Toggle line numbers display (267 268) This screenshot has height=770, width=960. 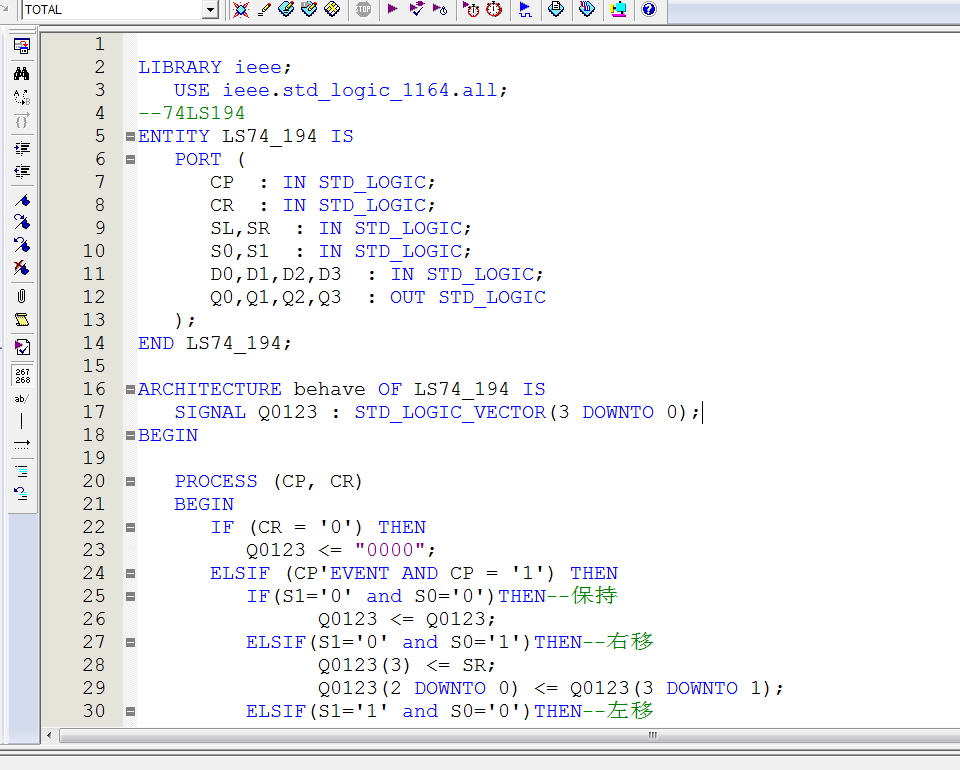[22, 375]
